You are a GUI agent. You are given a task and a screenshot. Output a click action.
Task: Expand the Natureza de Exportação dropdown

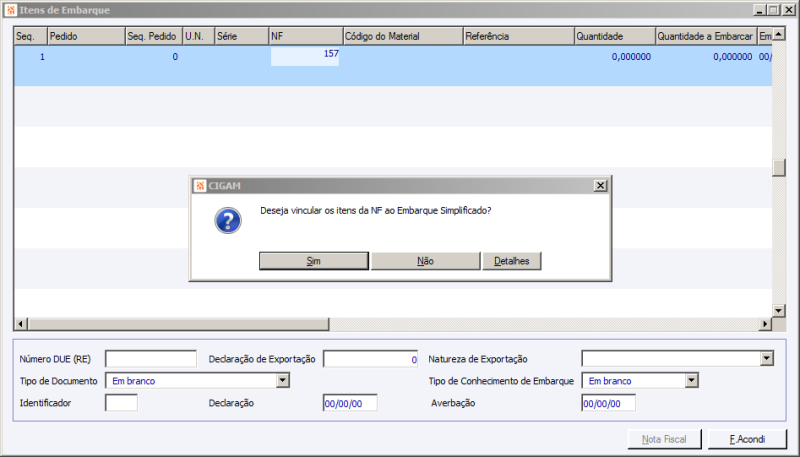click(x=767, y=359)
